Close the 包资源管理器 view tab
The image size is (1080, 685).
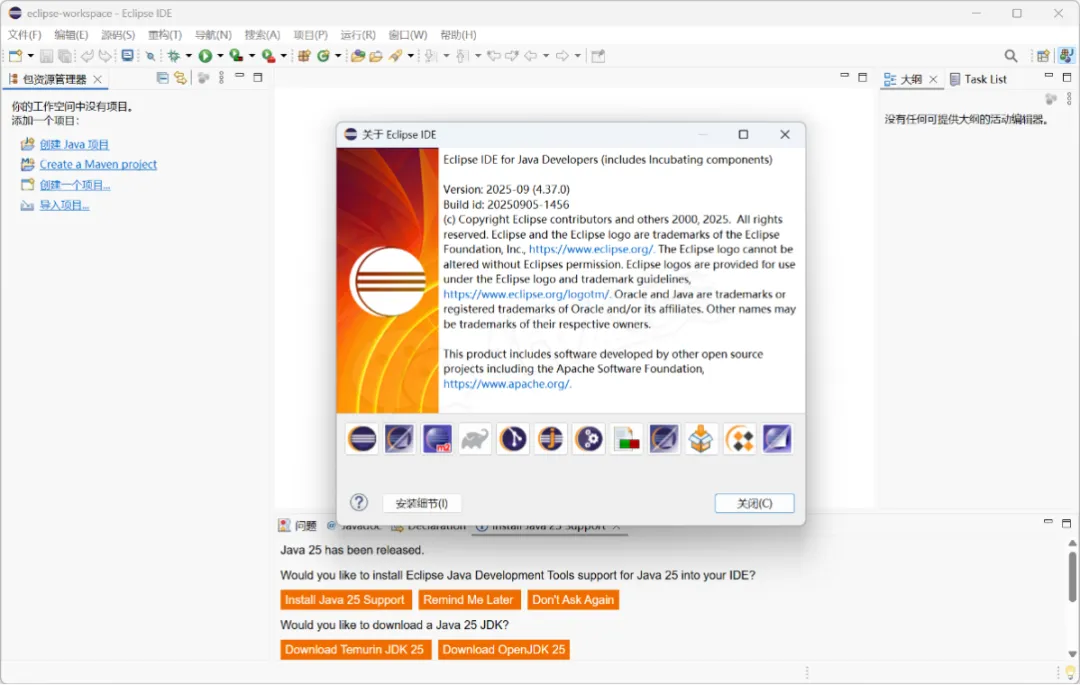click(x=98, y=79)
